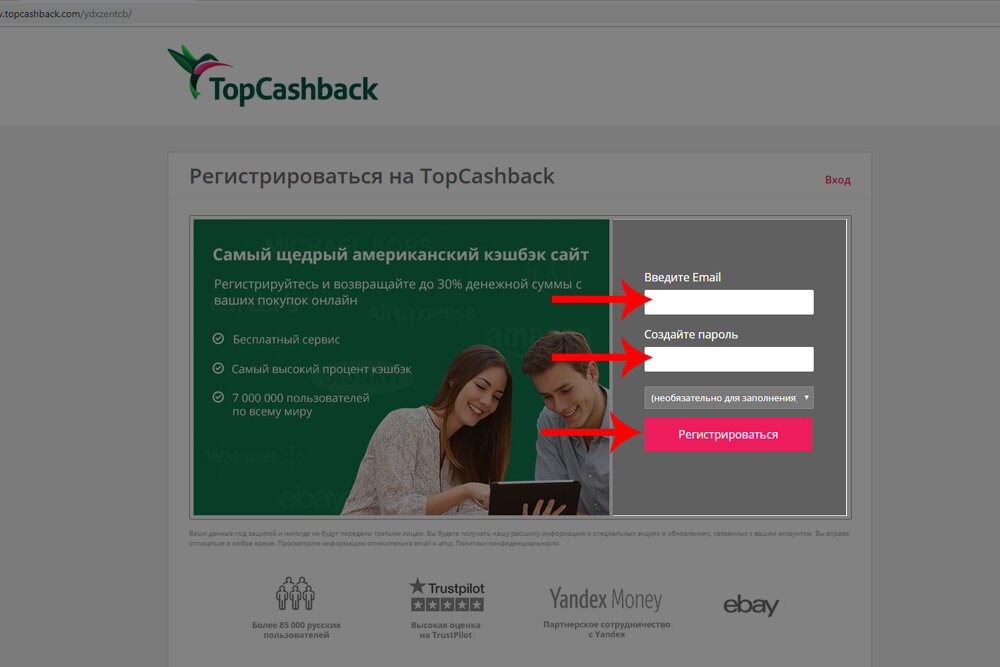The height and width of the screenshot is (667, 1000).
Task: Click the Высокая оценка на TrustPilot caption
Action: (x=446, y=630)
